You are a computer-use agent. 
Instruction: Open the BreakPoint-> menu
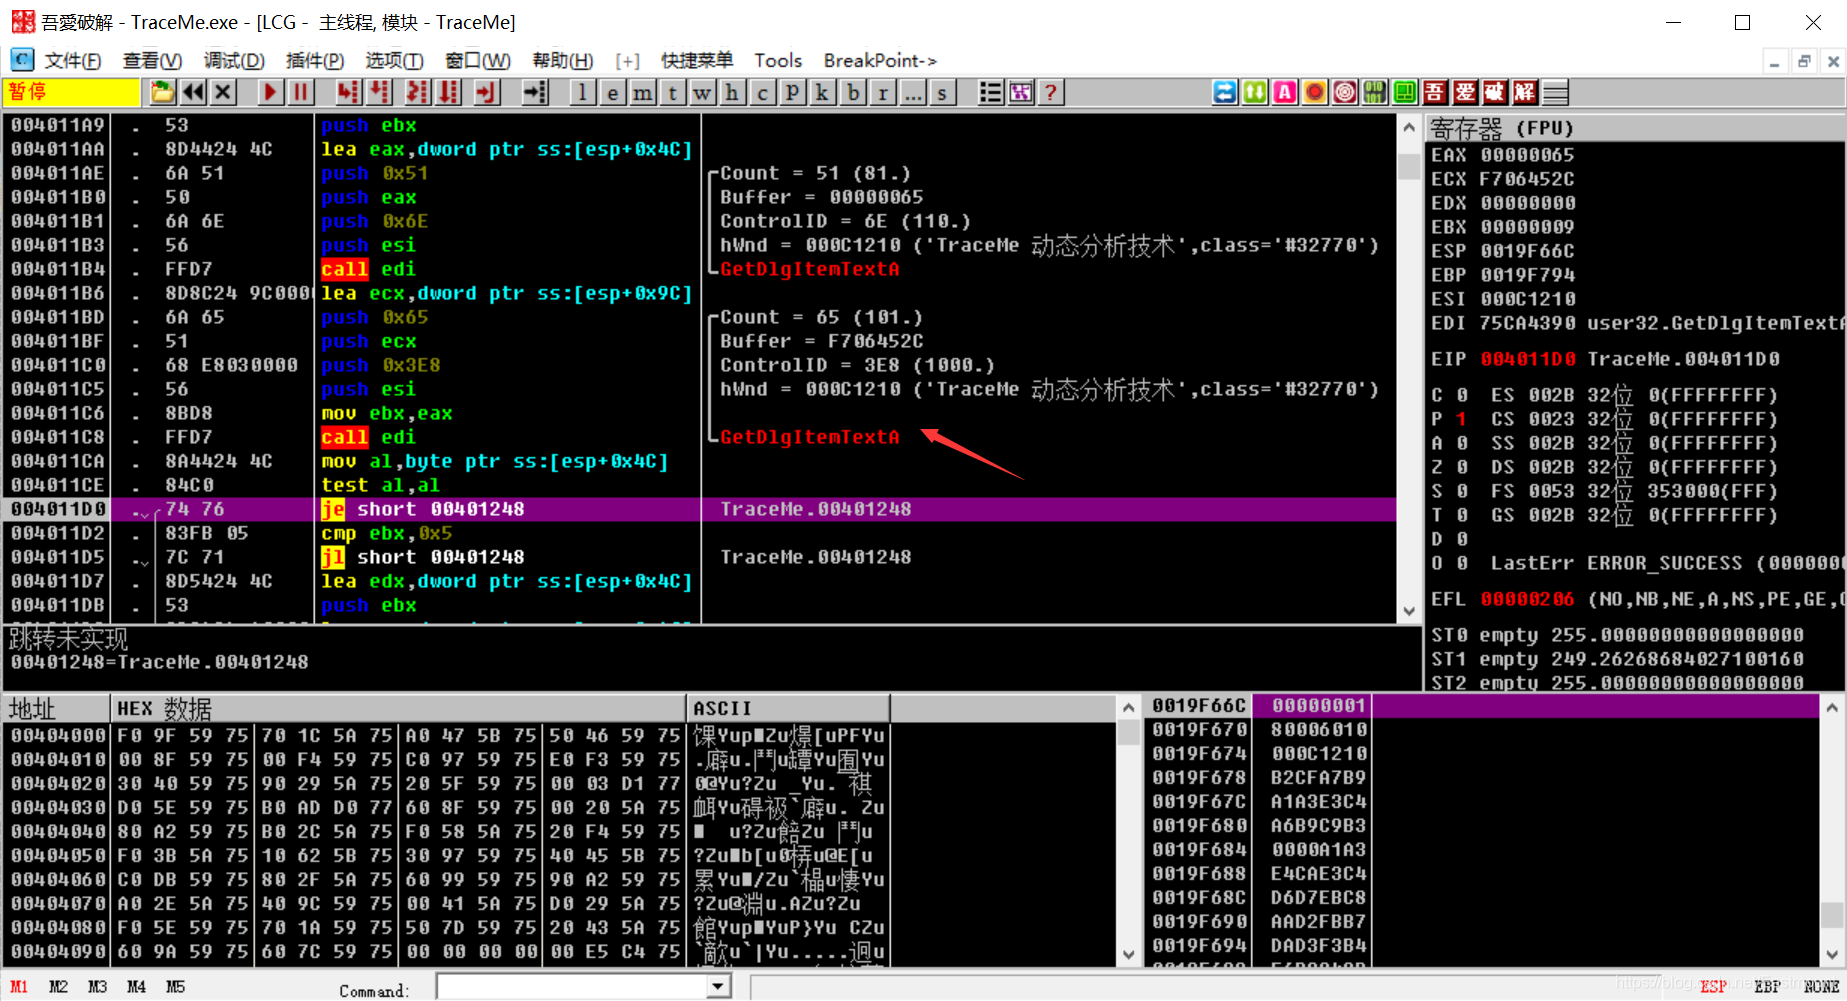pos(880,61)
